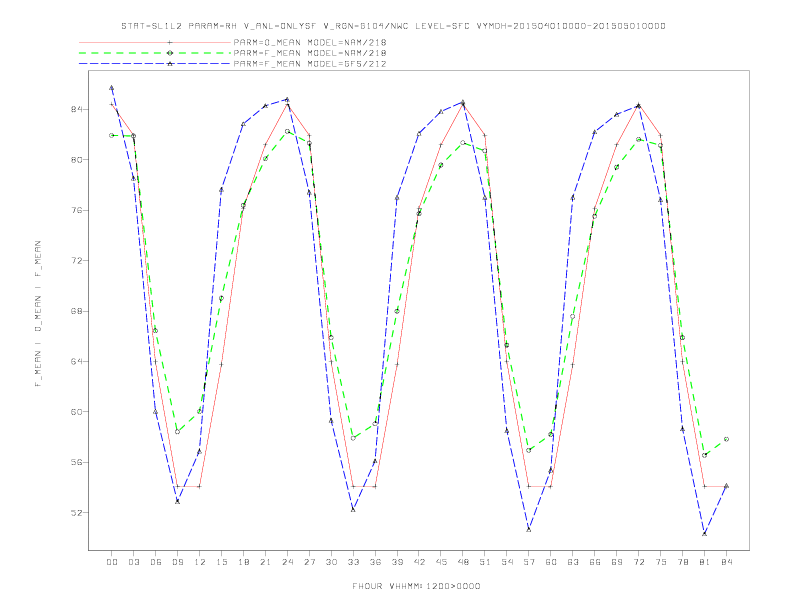792x612 pixels.
Task: Click x-axis tick label 12
Action: click(x=200, y=562)
